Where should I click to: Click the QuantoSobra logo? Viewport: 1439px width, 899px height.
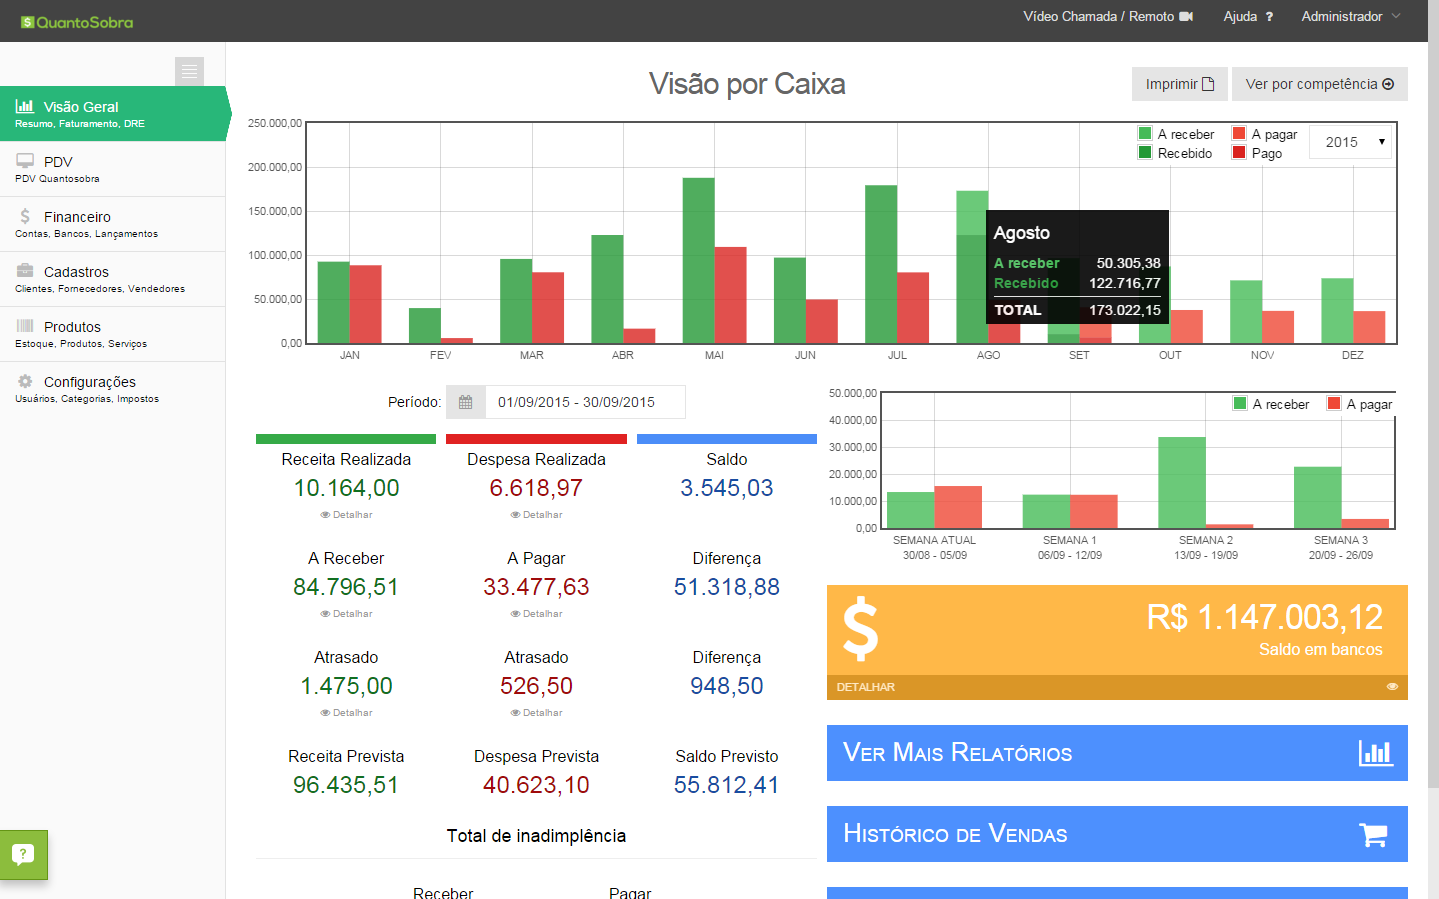[x=77, y=22]
